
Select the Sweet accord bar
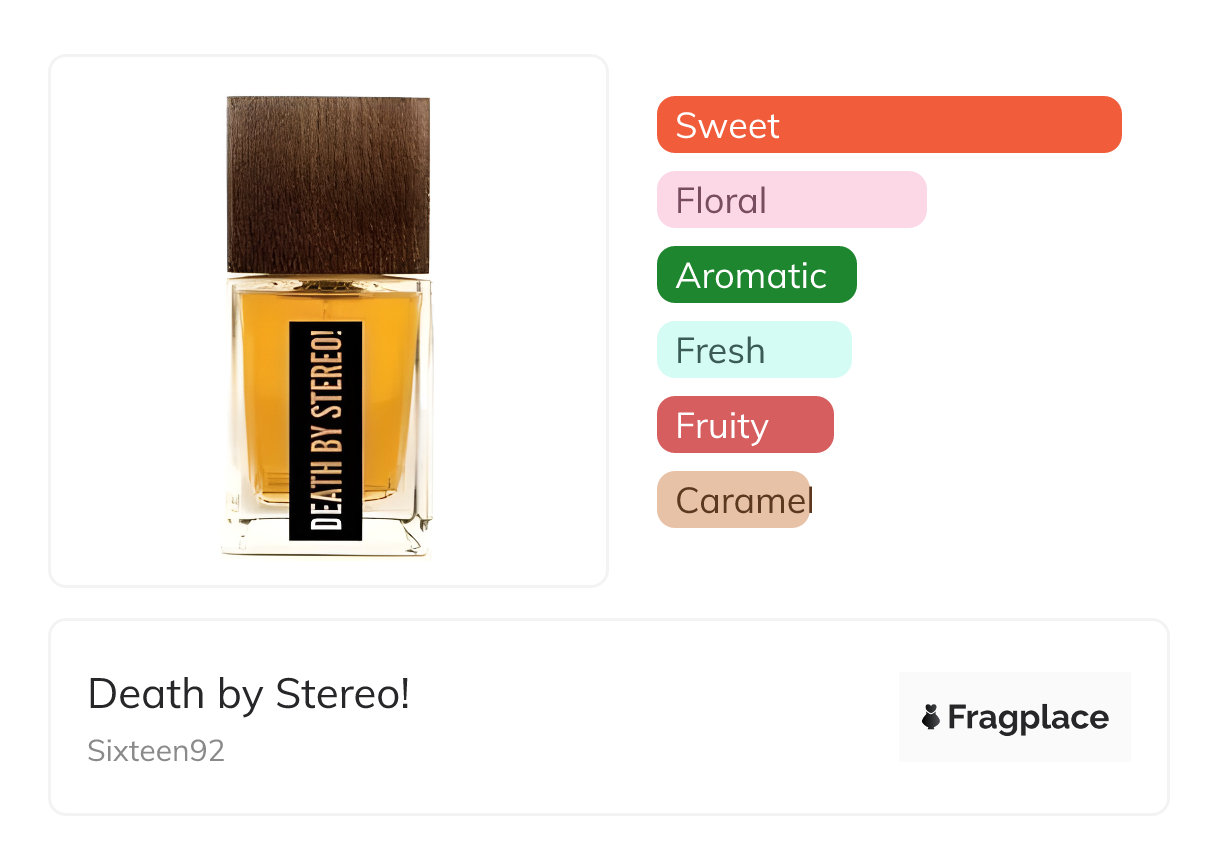[x=888, y=125]
